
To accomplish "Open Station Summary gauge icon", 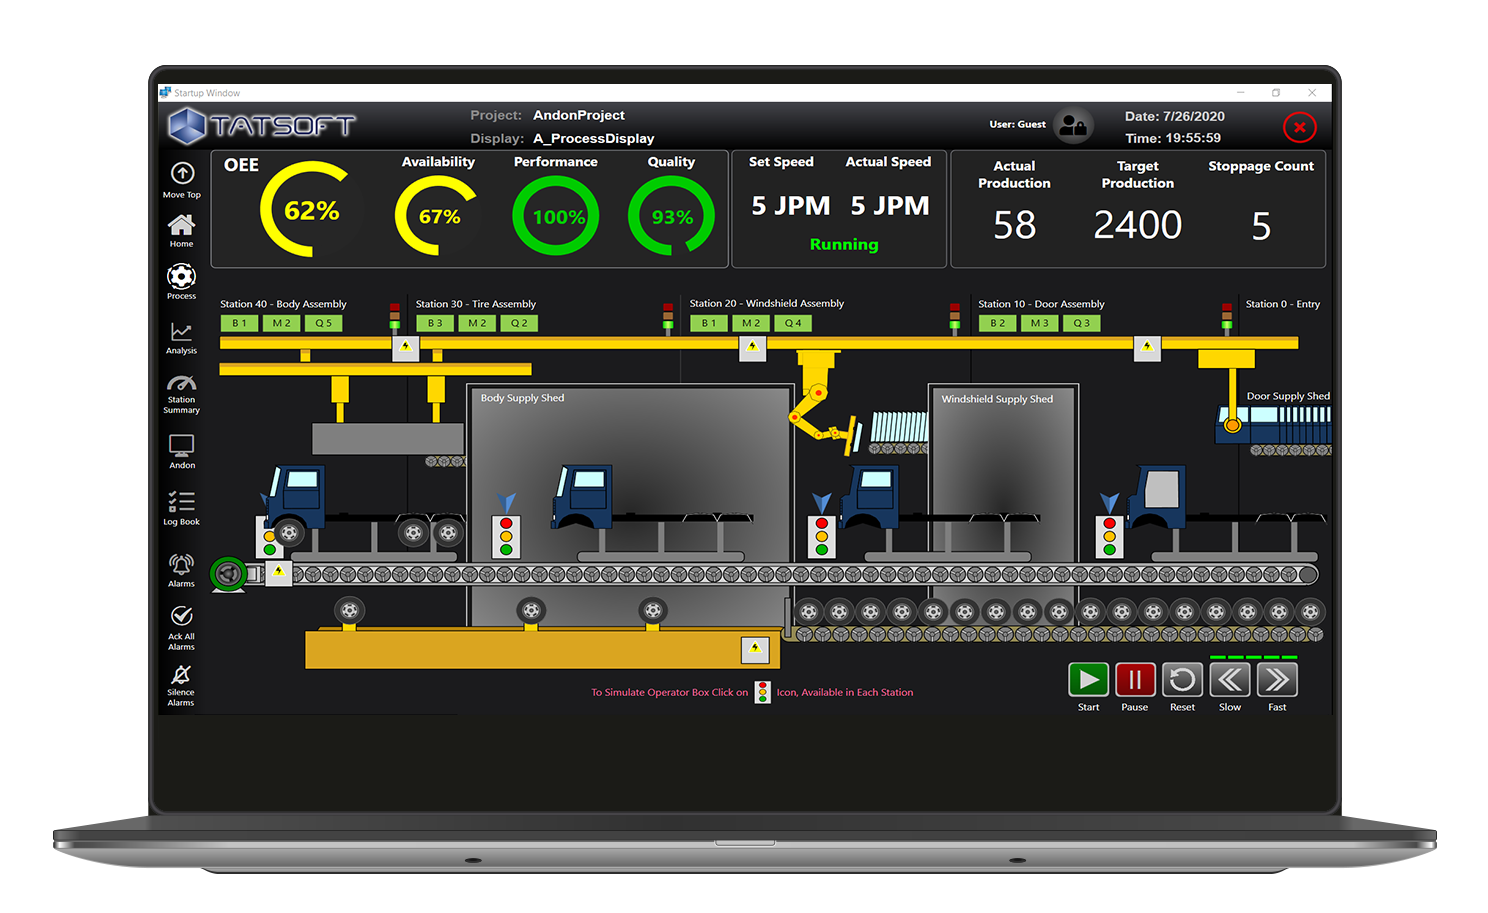I will [181, 383].
